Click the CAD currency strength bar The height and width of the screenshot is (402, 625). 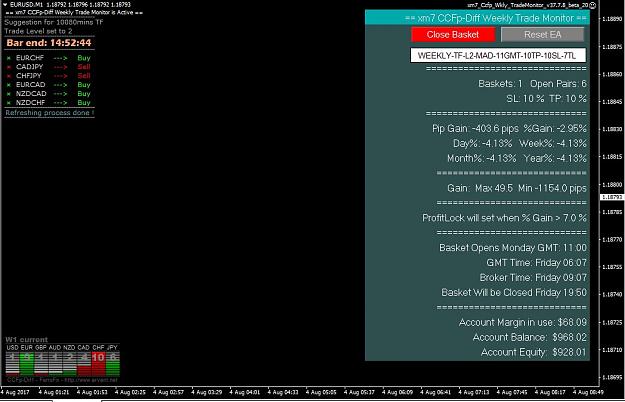84,364
